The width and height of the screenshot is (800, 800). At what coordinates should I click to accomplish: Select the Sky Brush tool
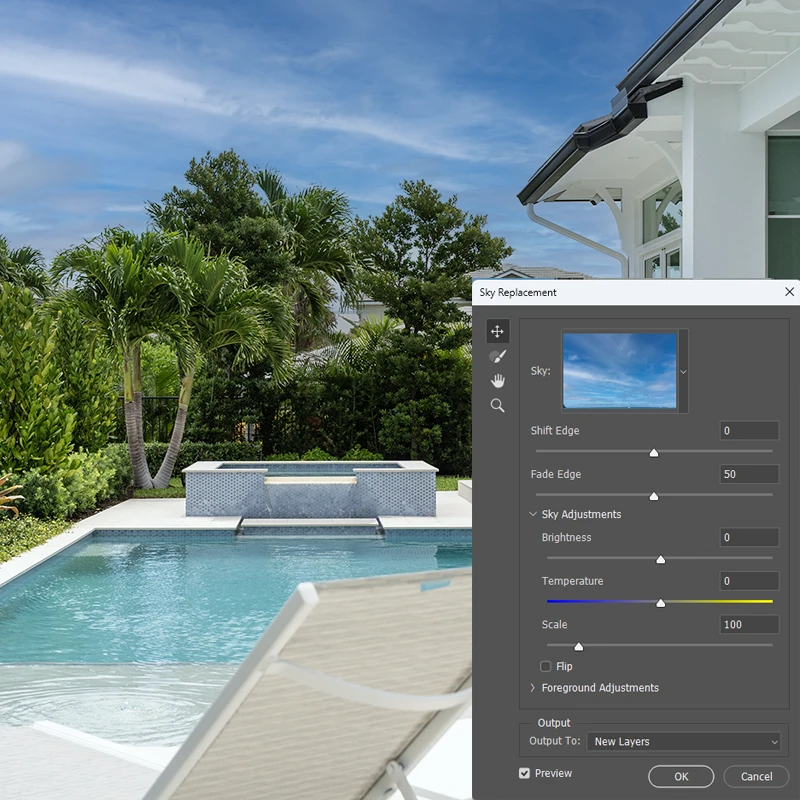click(497, 356)
